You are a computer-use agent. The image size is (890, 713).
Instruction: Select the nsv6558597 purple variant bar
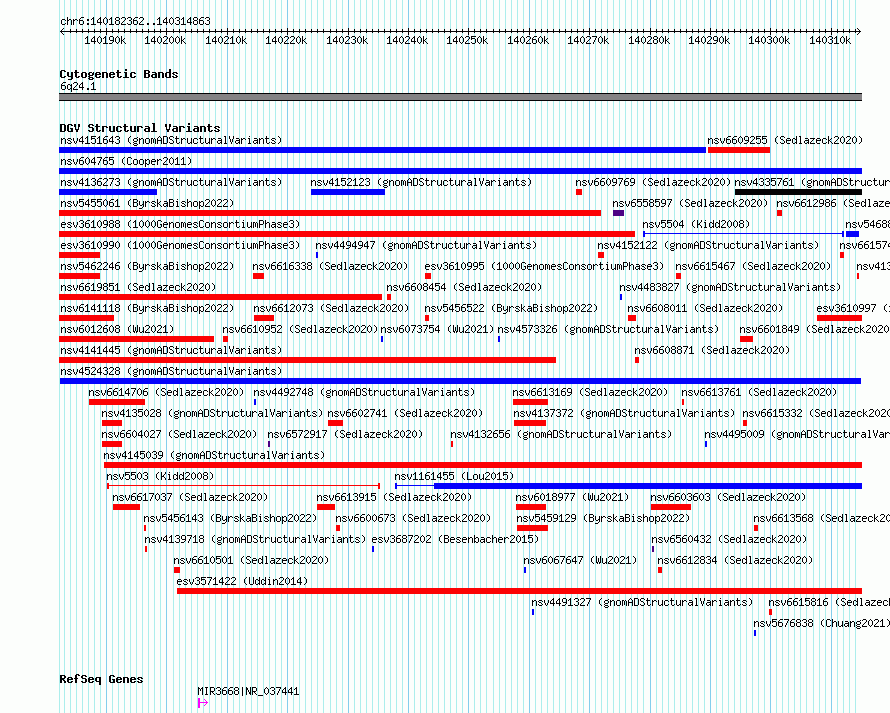coord(619,213)
